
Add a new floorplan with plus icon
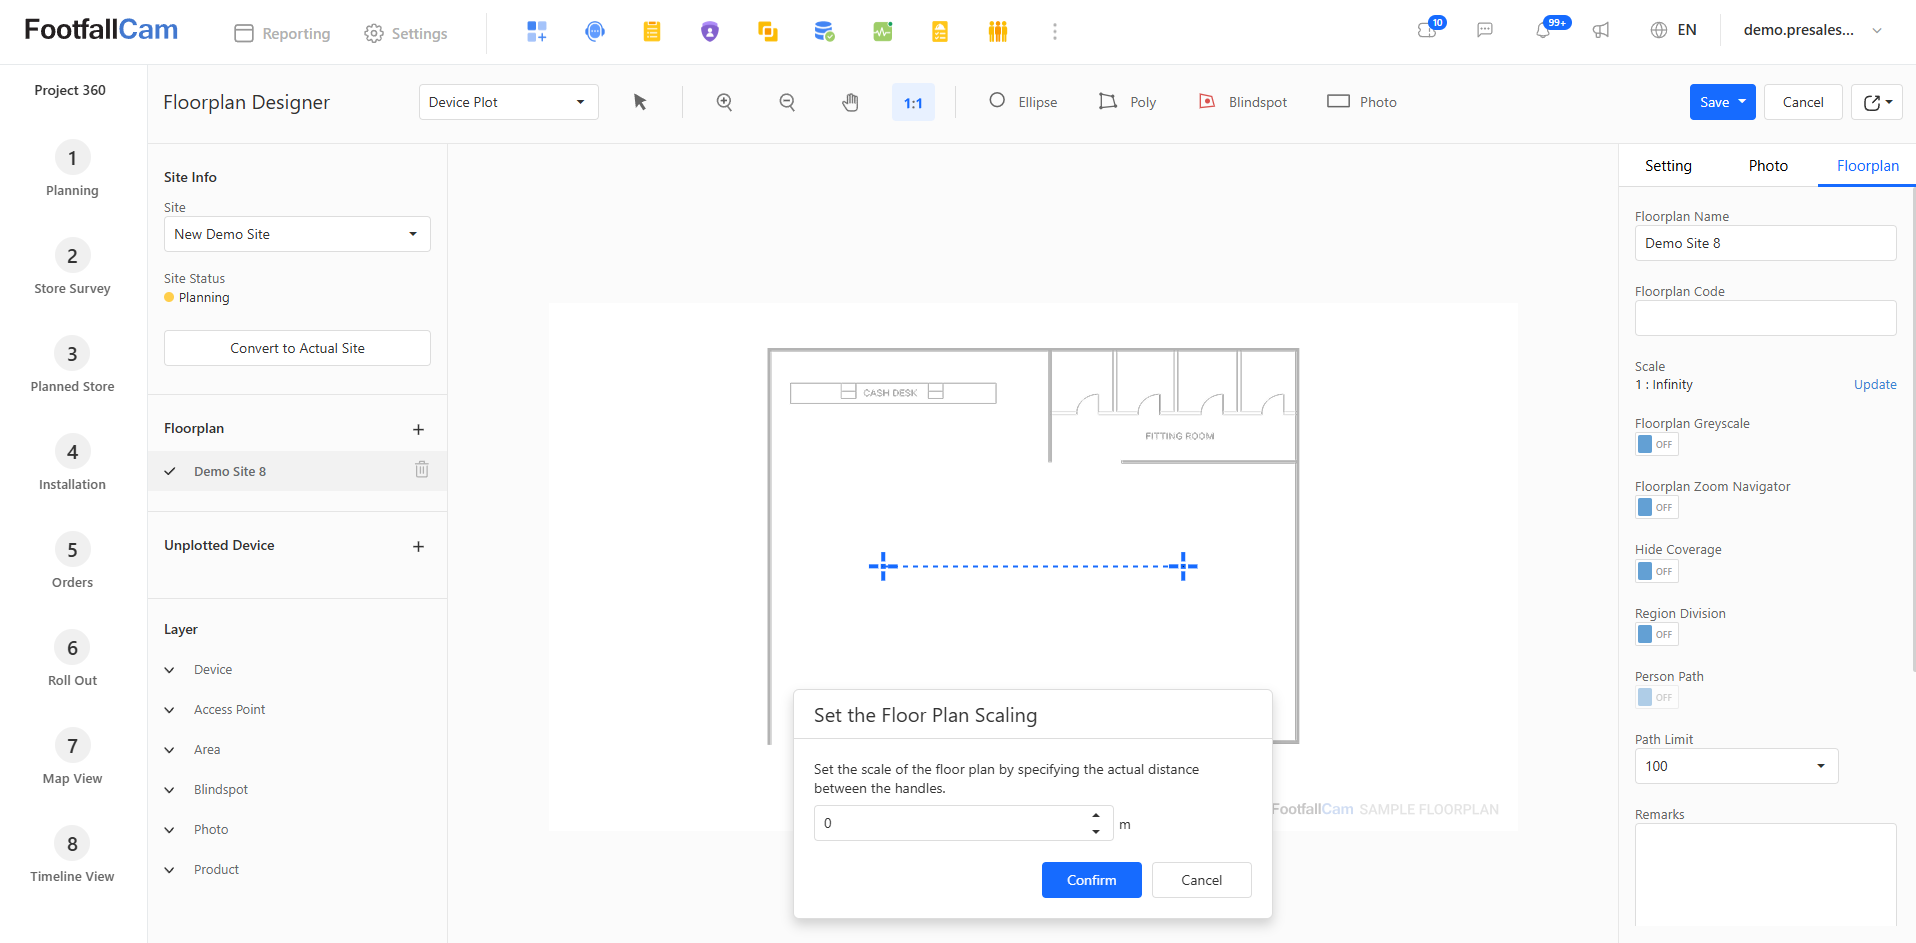418,429
